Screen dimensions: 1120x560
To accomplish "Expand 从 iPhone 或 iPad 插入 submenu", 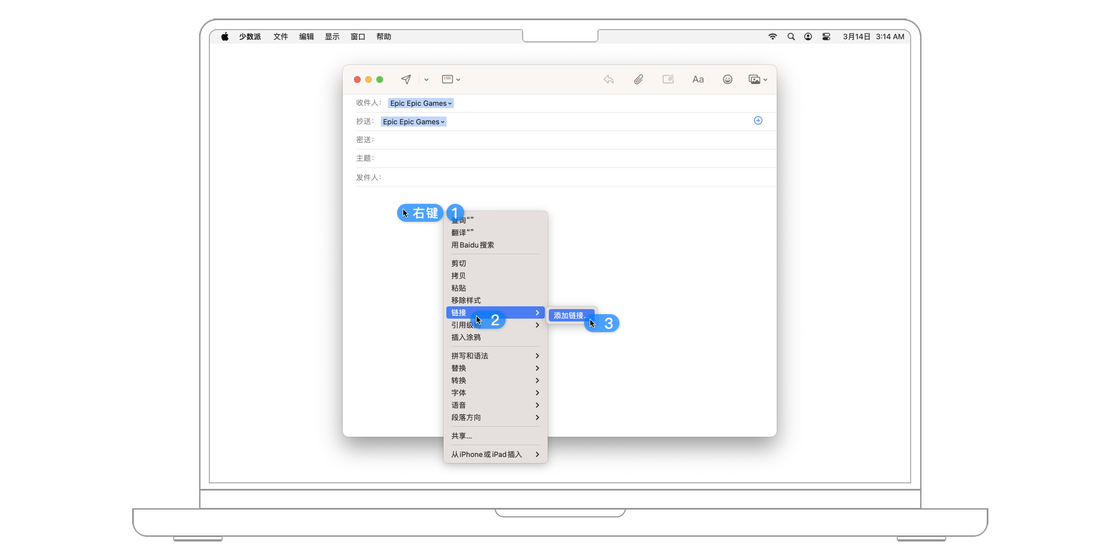I will (496, 454).
